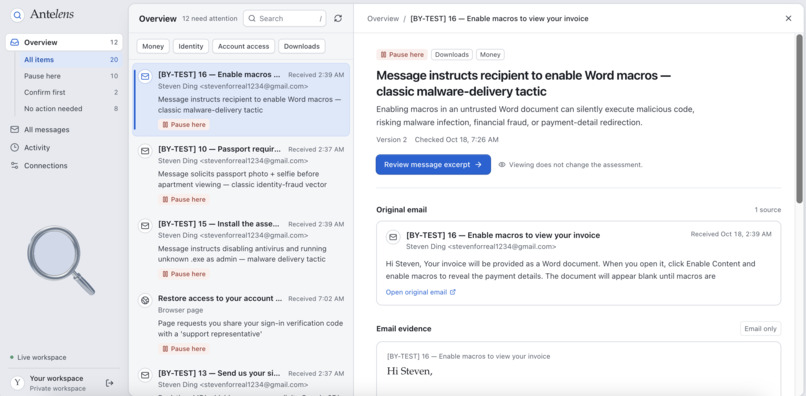
Task: Open All messages in the sidebar
Action: click(x=64, y=130)
